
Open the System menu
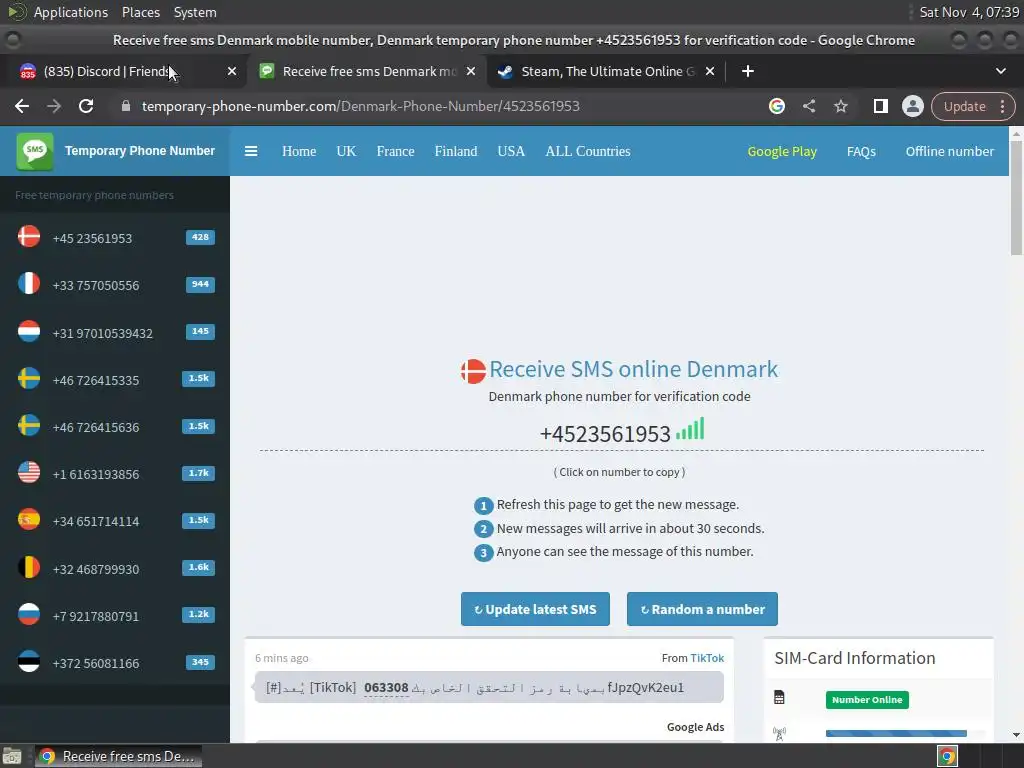[195, 12]
